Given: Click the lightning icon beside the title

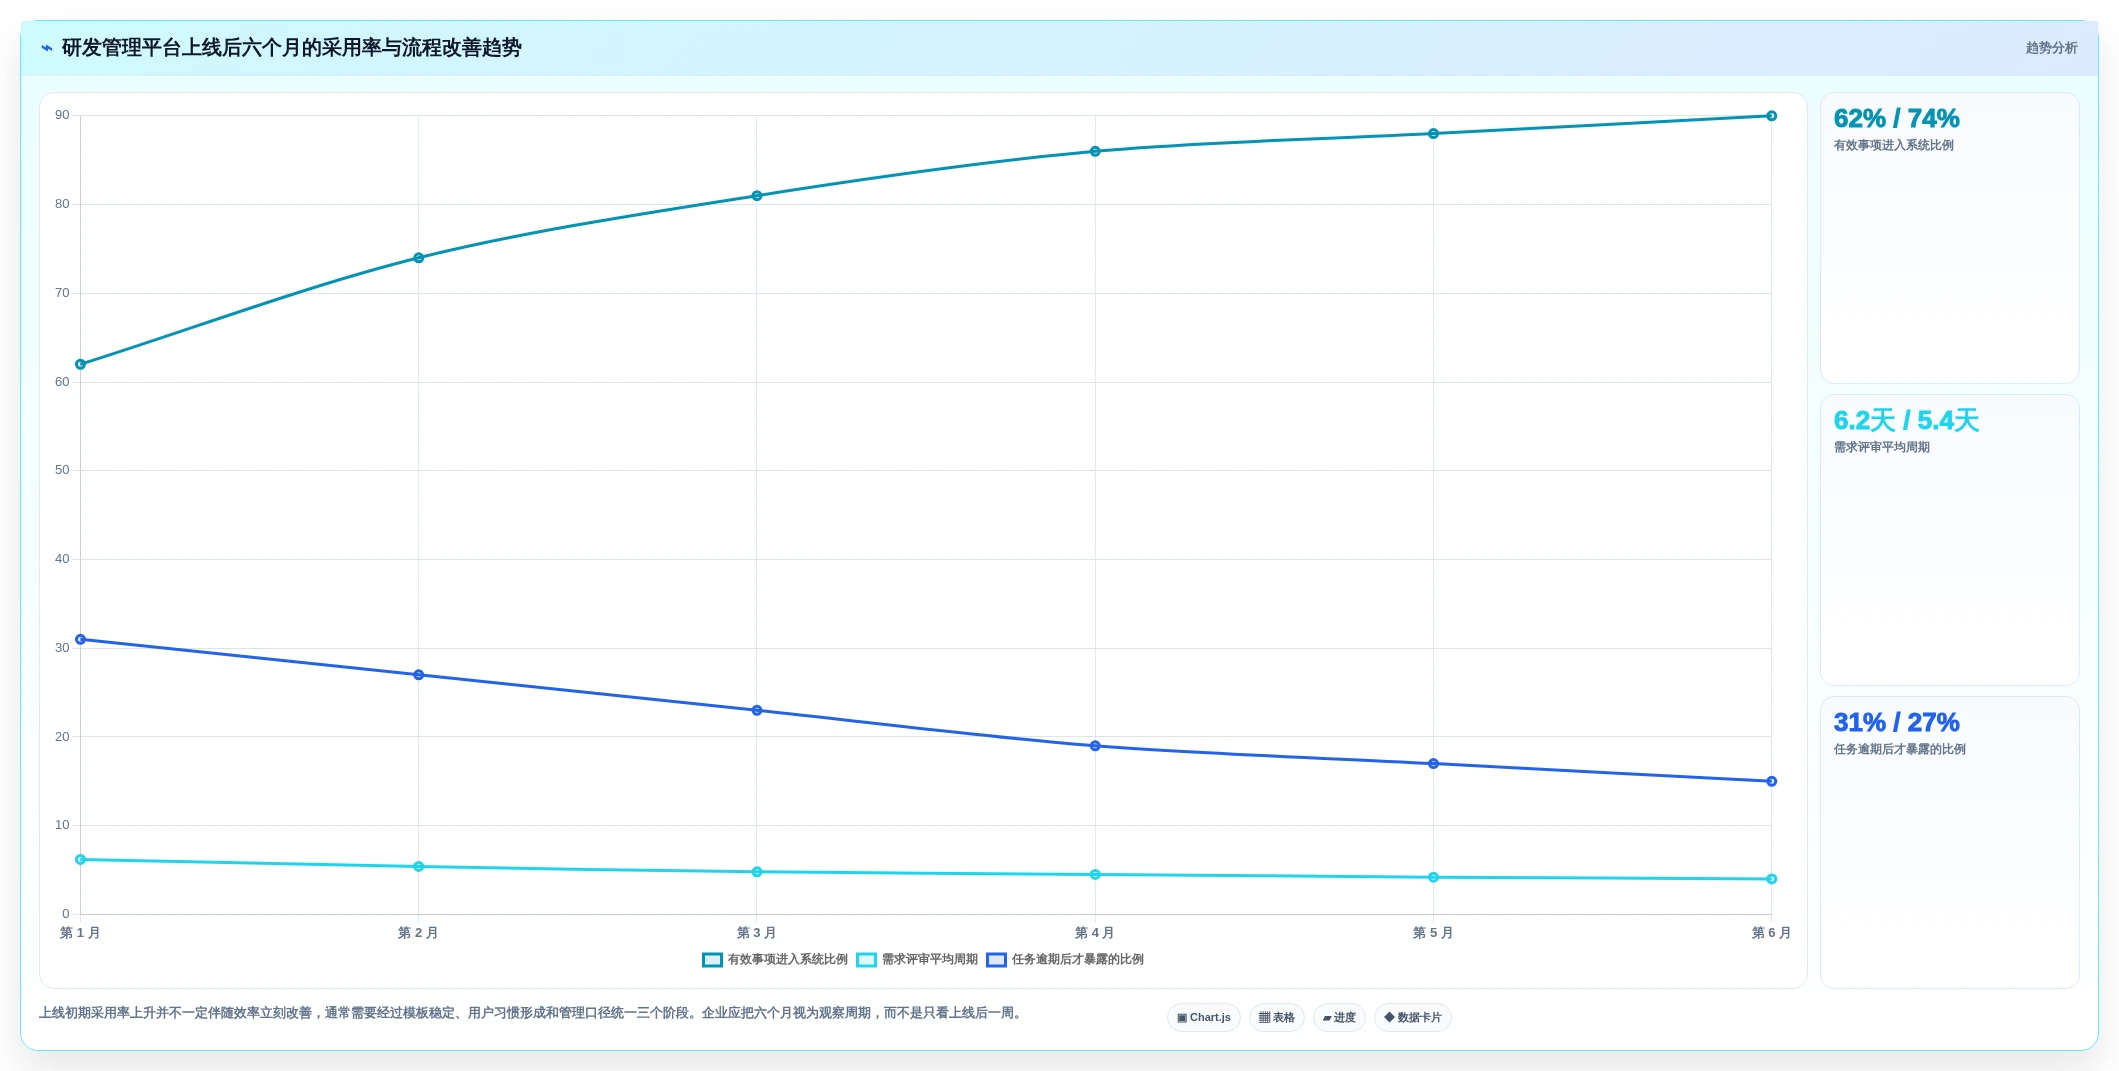Looking at the screenshot, I should tap(47, 48).
